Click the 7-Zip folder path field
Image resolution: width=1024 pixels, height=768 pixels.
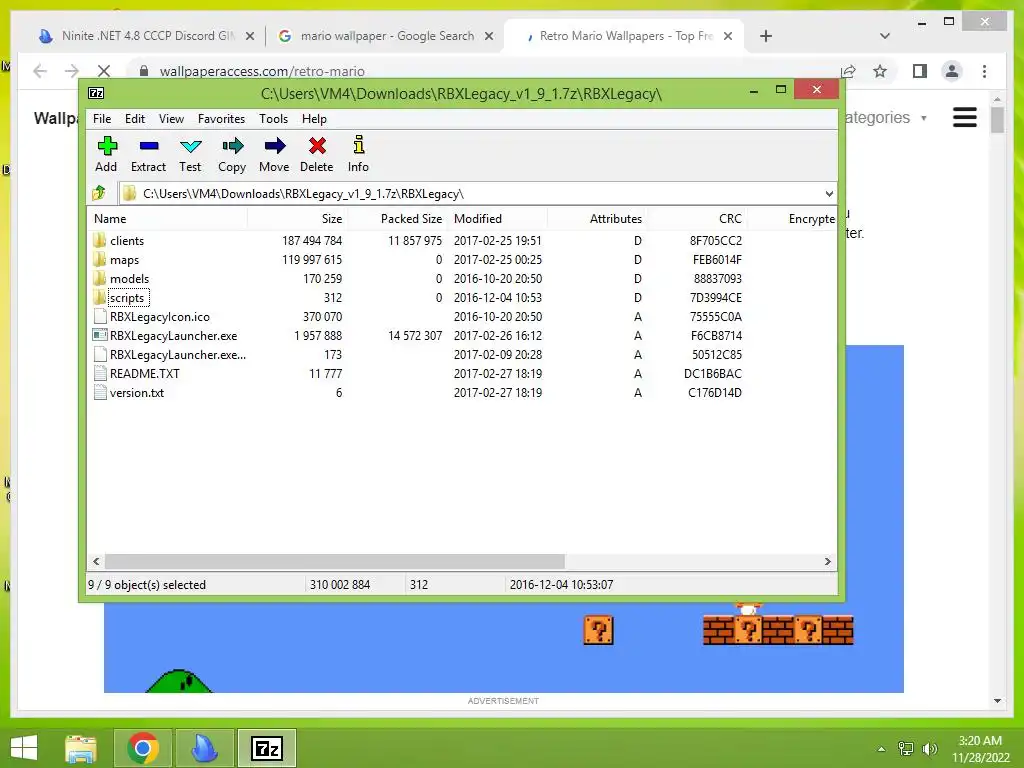(x=477, y=193)
